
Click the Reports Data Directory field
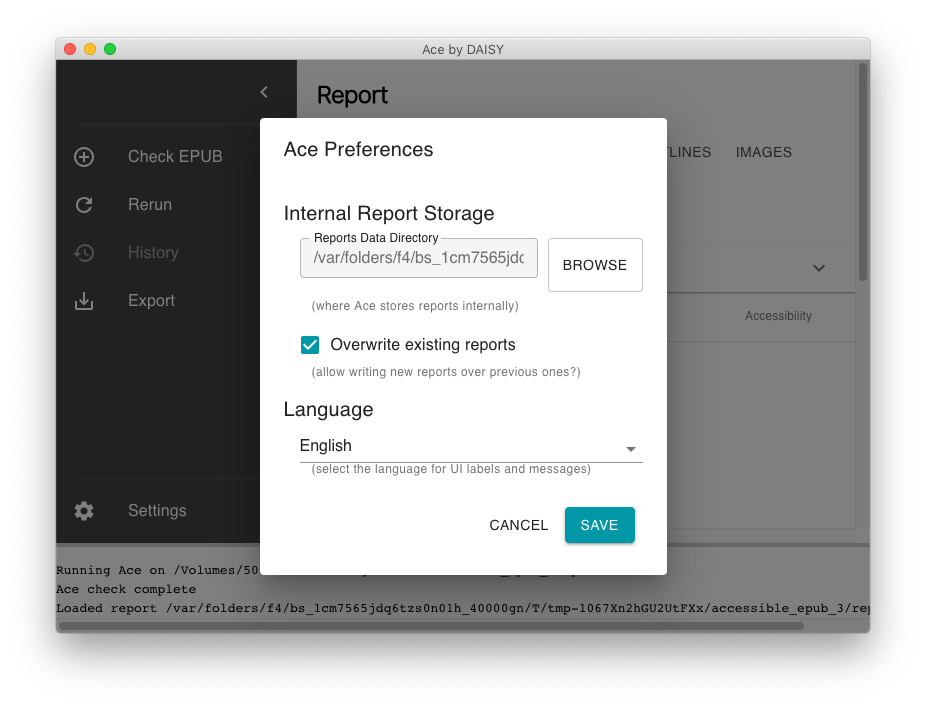coord(419,258)
